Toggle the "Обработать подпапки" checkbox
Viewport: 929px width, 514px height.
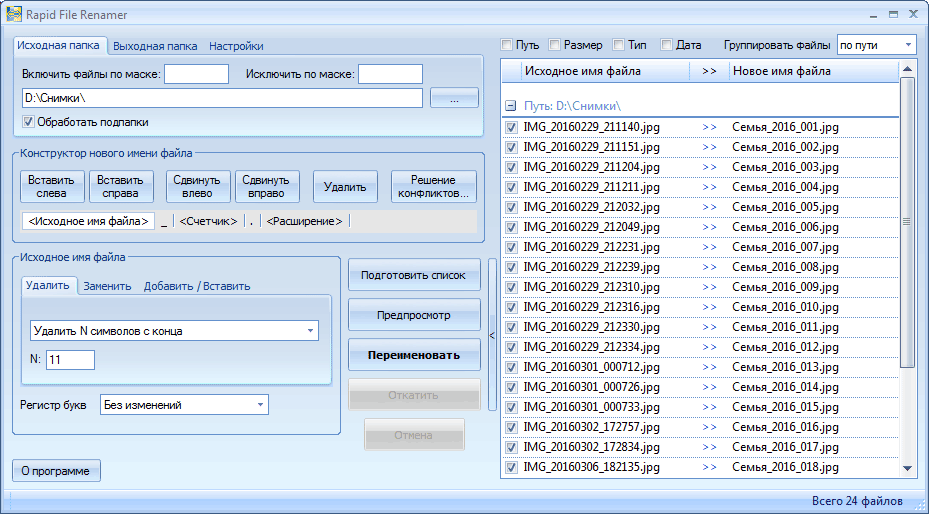(x=28, y=122)
